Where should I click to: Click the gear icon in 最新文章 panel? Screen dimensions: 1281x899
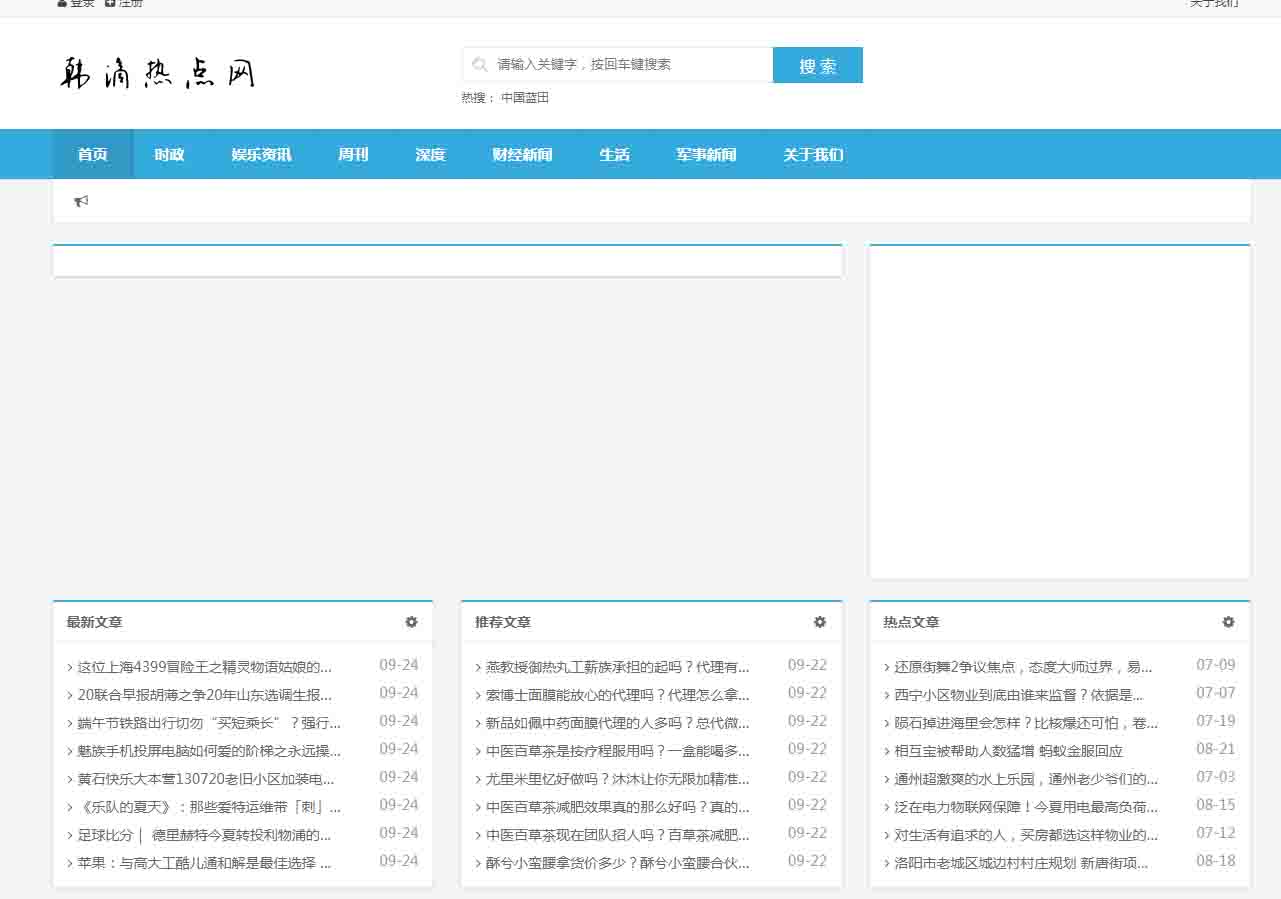coord(411,622)
